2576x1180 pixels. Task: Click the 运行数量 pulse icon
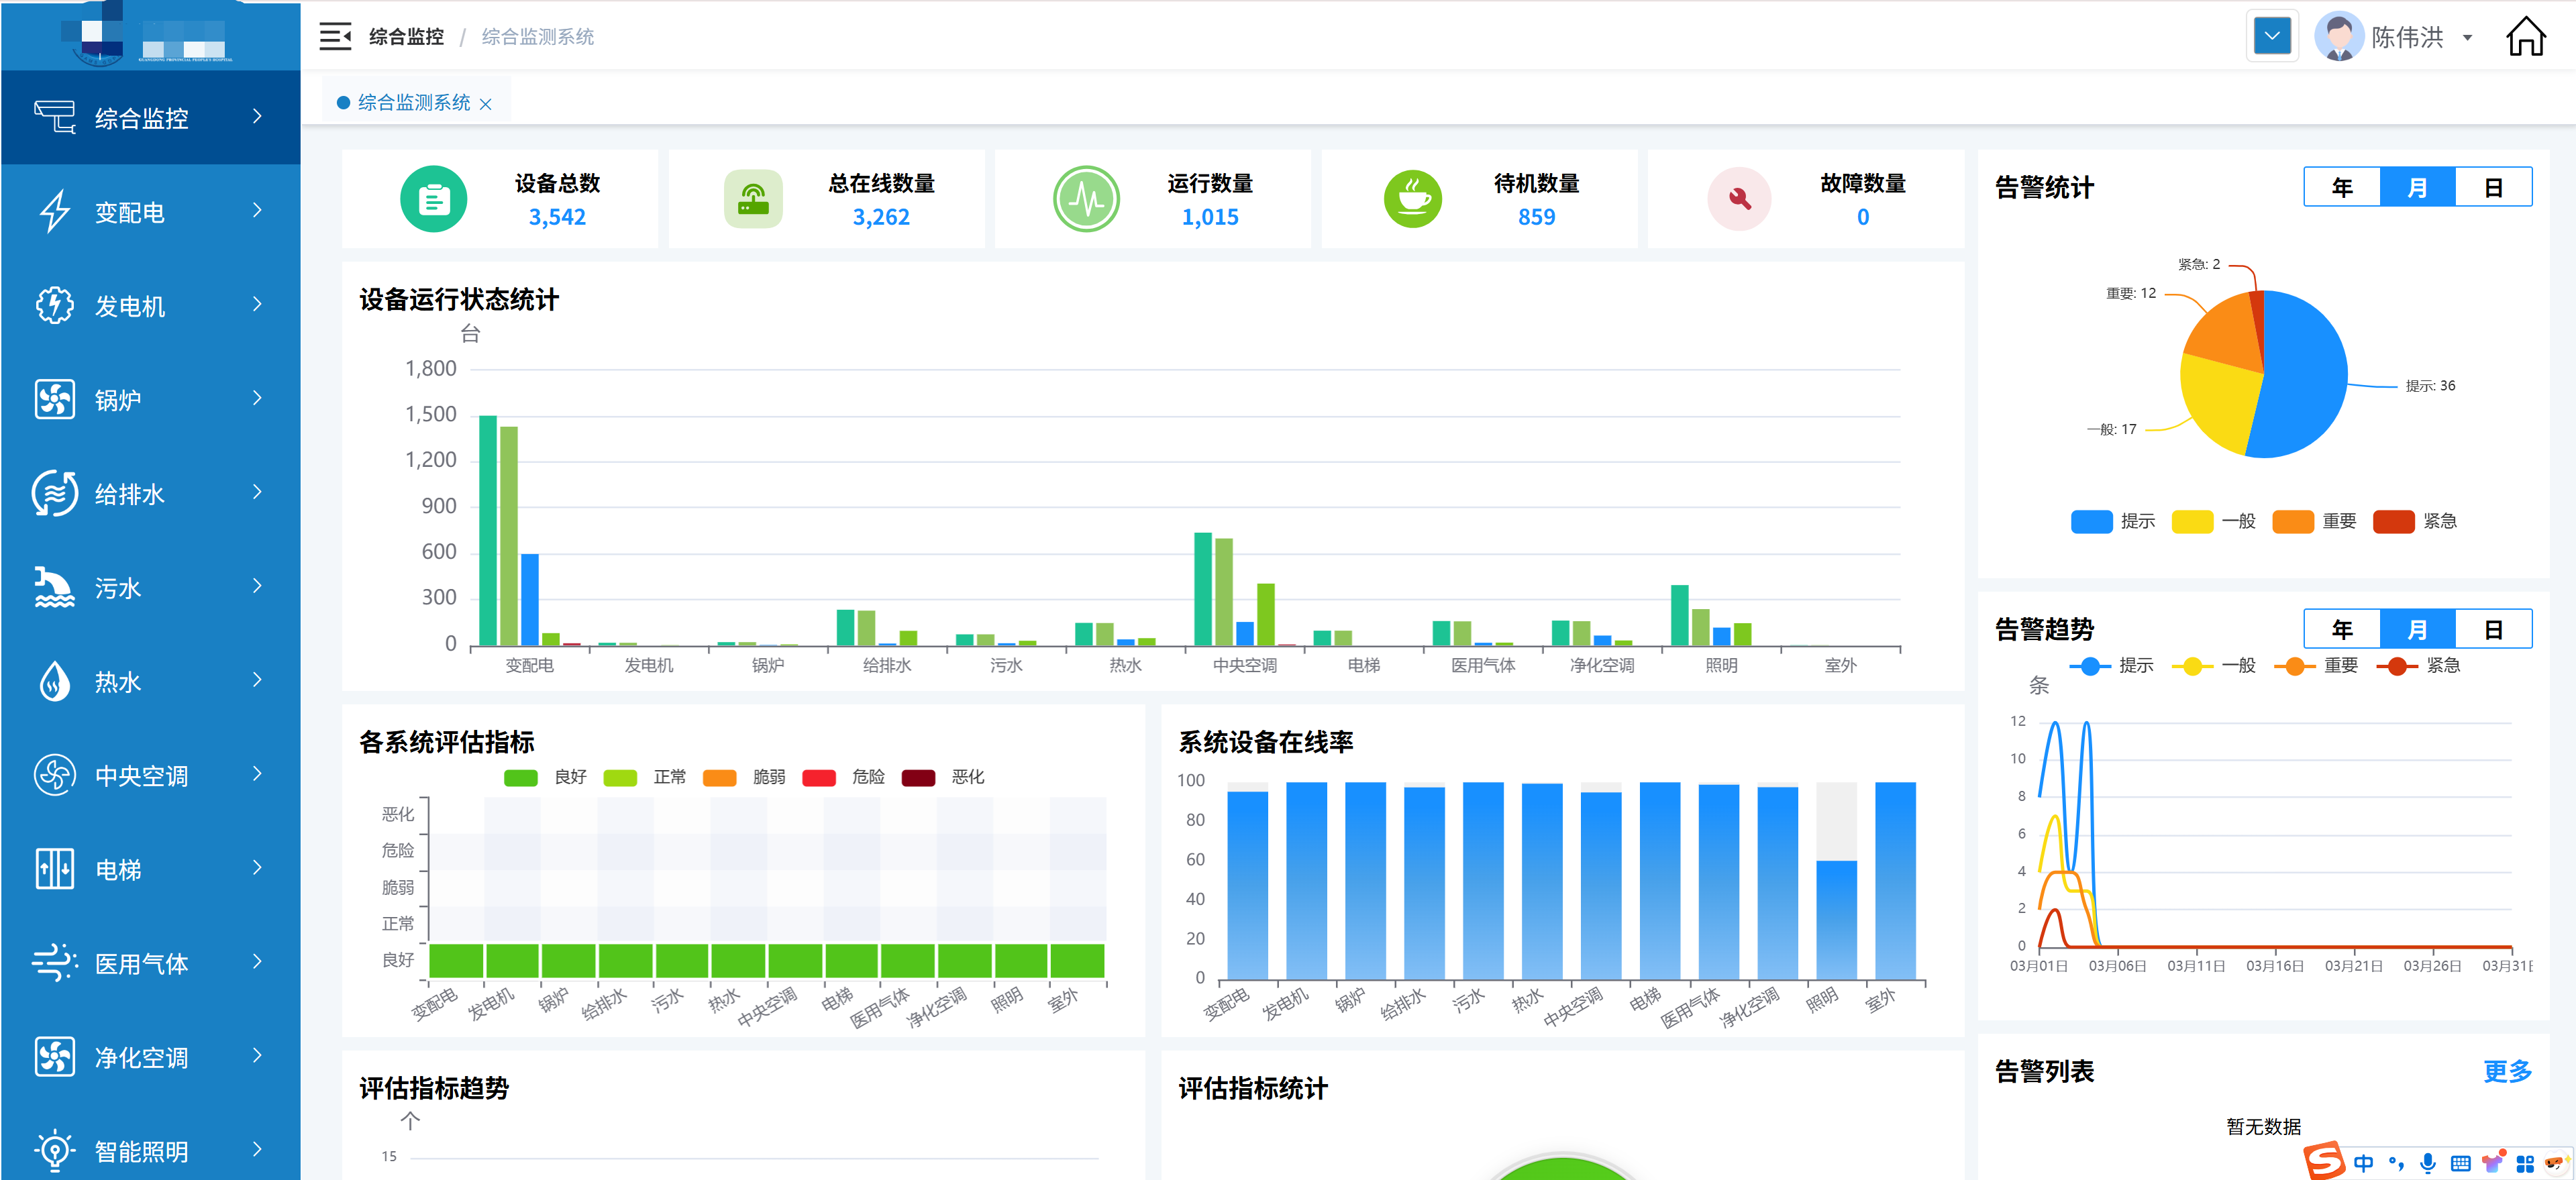(1086, 199)
